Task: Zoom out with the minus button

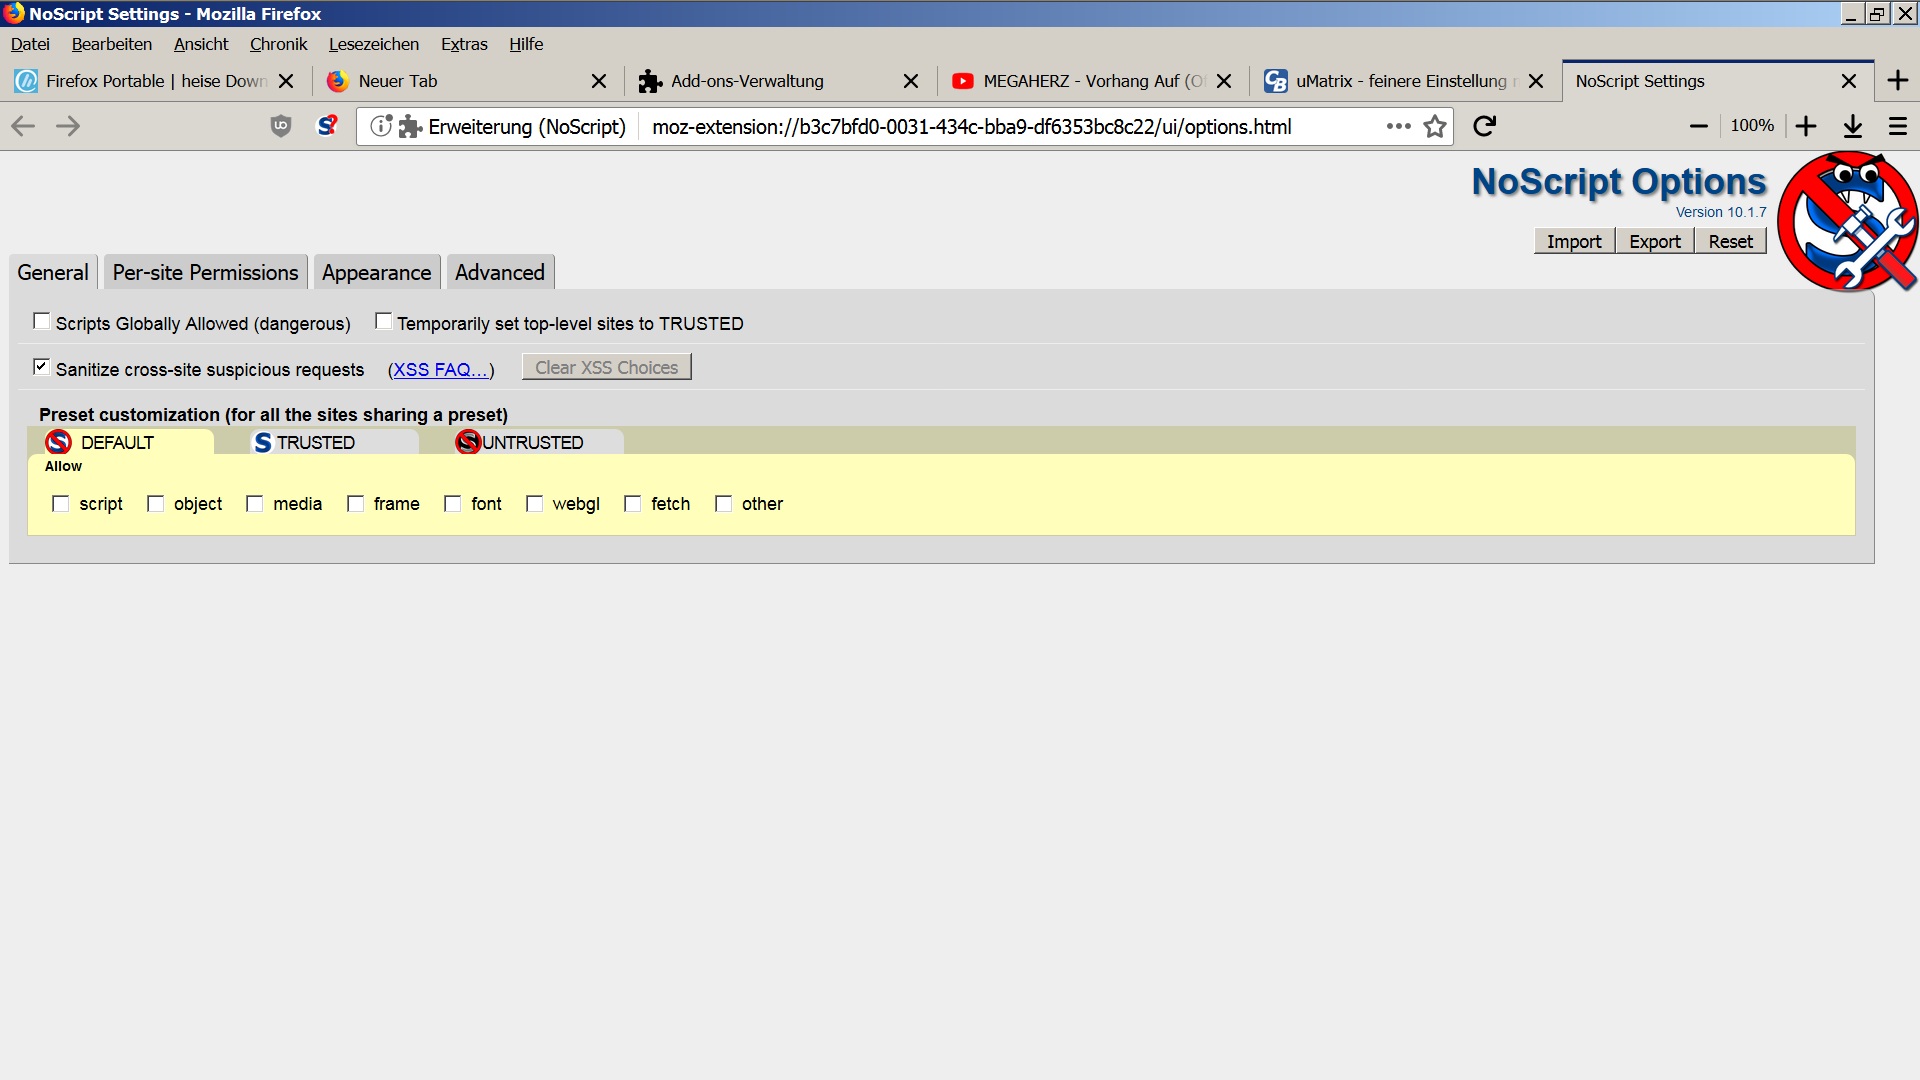Action: [x=1698, y=126]
